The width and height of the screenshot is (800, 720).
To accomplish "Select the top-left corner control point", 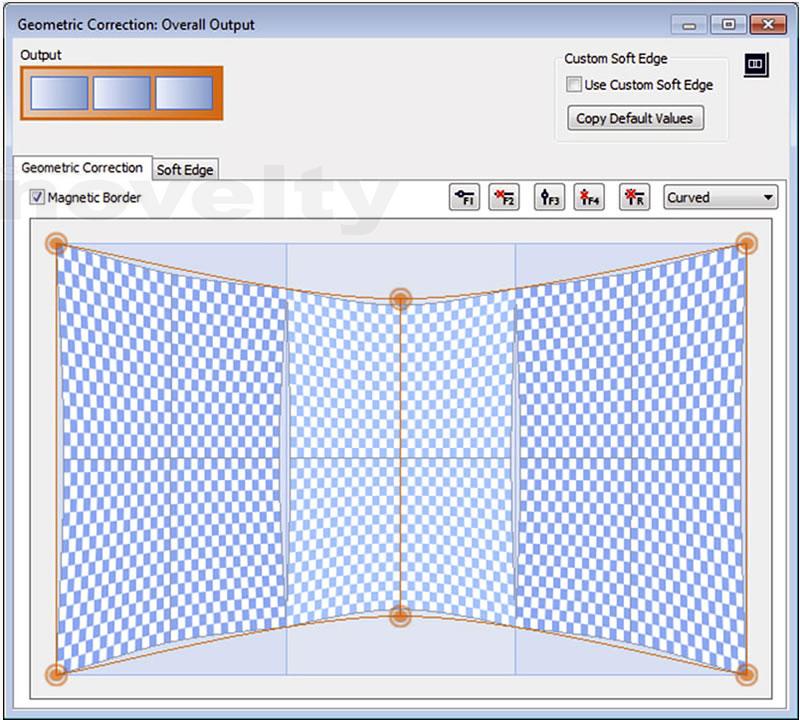I will tap(57, 243).
